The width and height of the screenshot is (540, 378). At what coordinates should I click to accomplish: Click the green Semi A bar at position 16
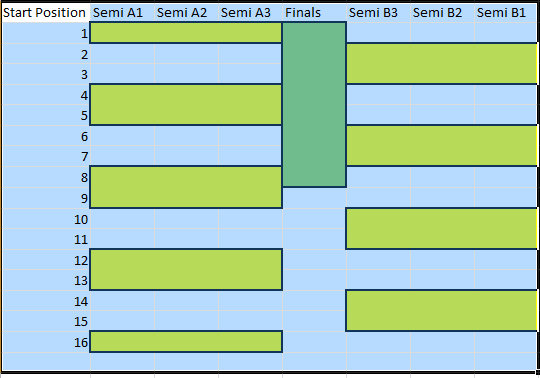(186, 342)
